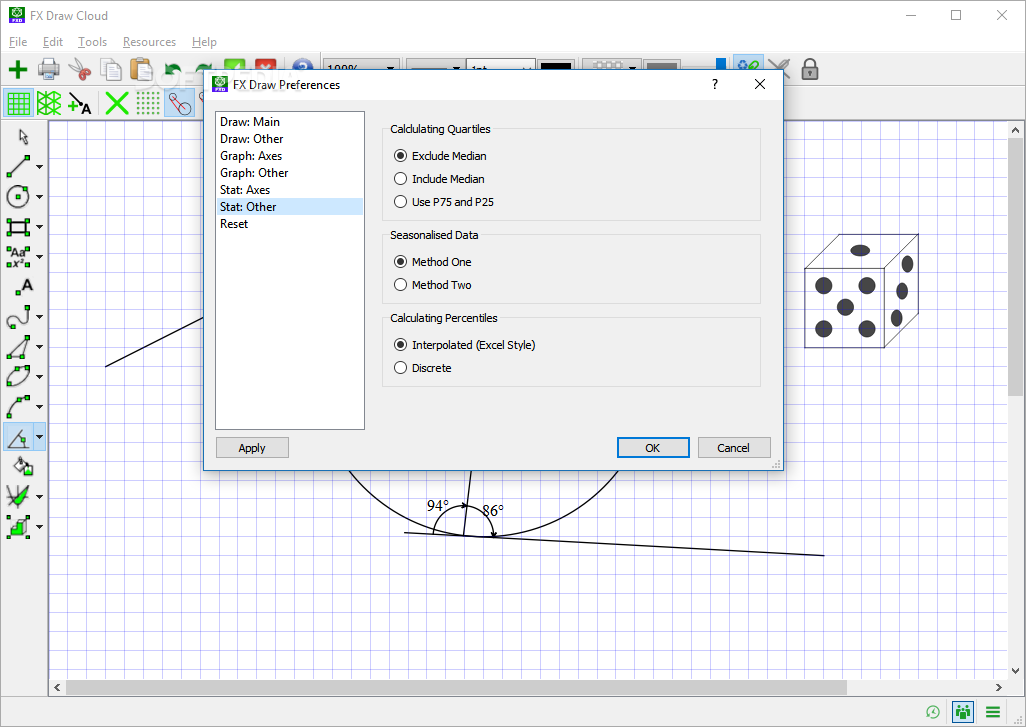Click the padlock Lock icon
Viewport: 1026px width, 727px height.
809,69
